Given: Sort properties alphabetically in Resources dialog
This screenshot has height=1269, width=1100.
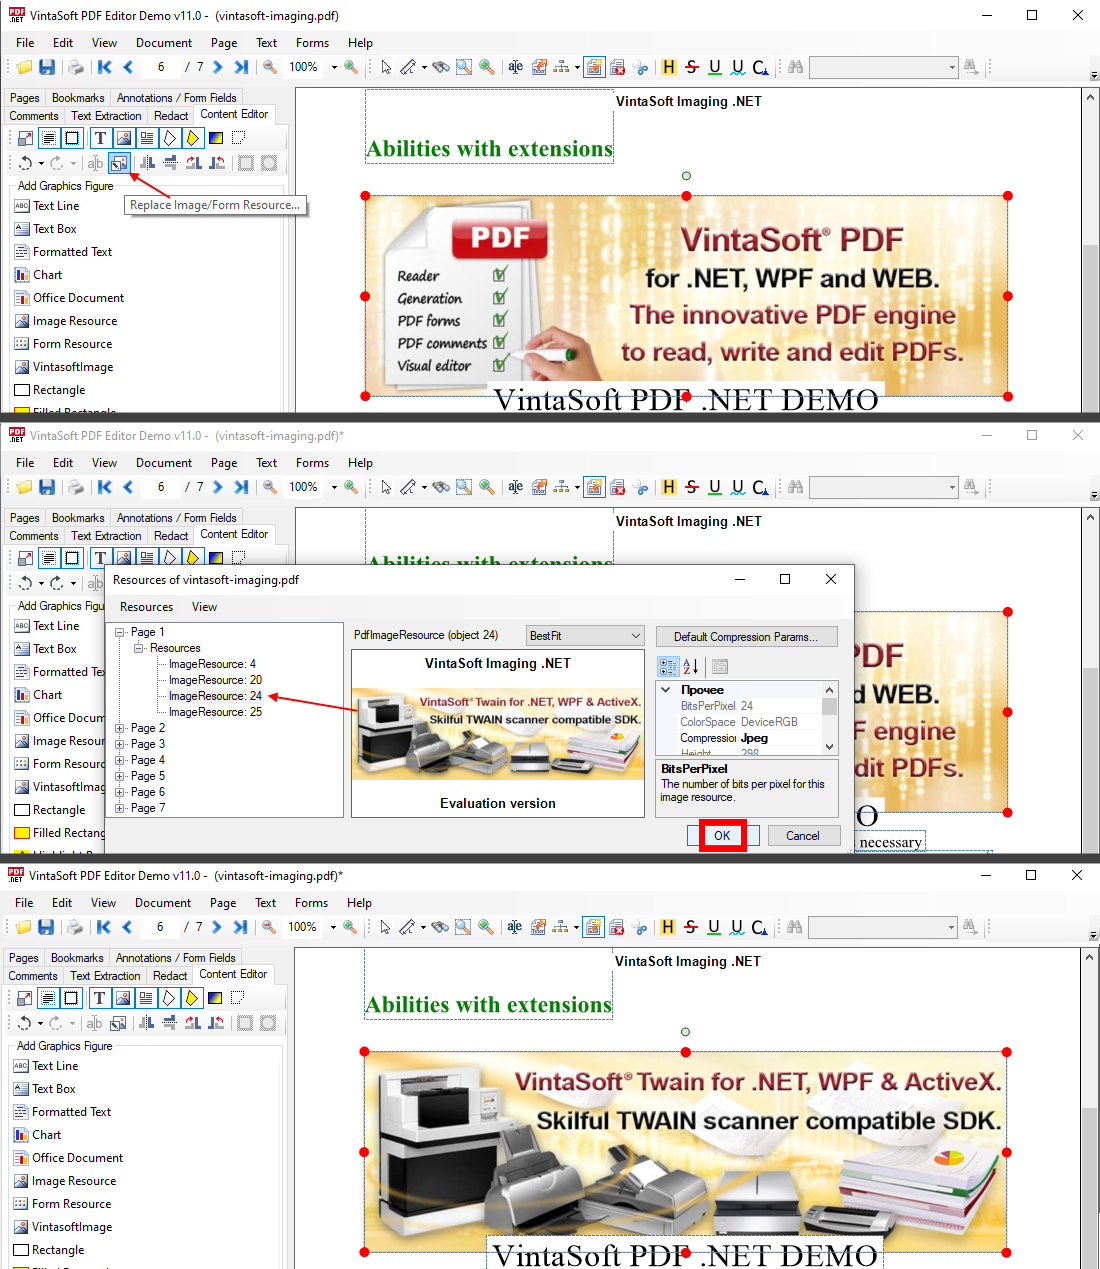Looking at the screenshot, I should point(691,667).
